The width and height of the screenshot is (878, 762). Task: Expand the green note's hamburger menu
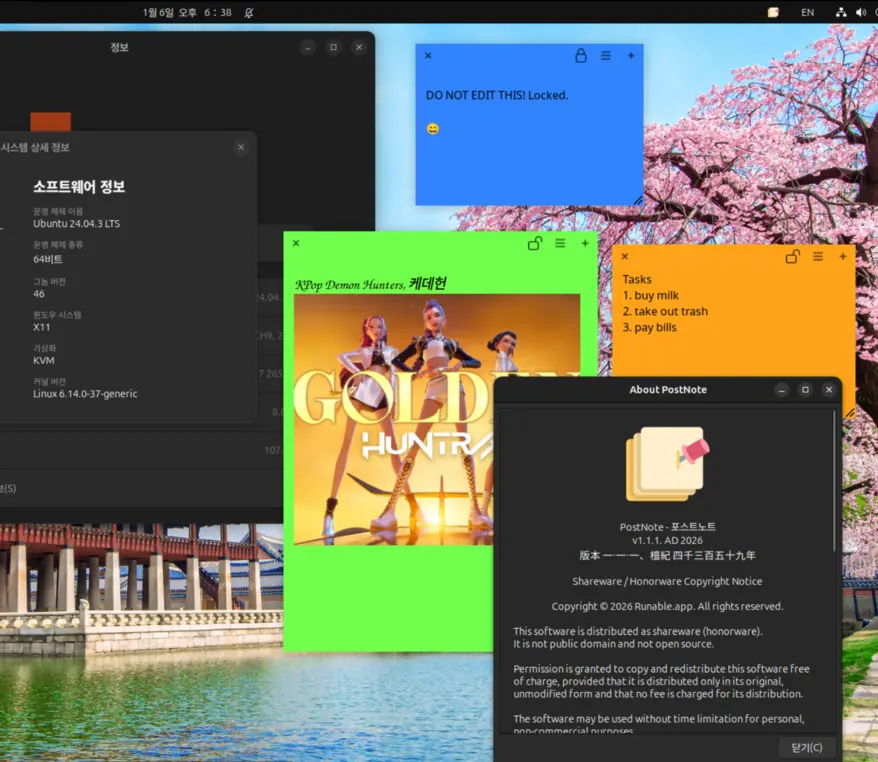coord(560,243)
